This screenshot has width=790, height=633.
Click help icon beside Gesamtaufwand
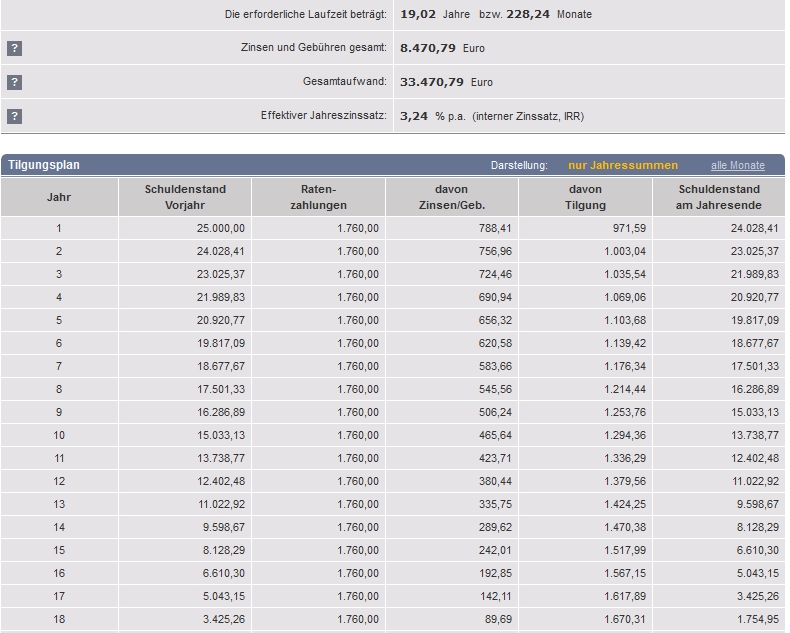pos(14,82)
